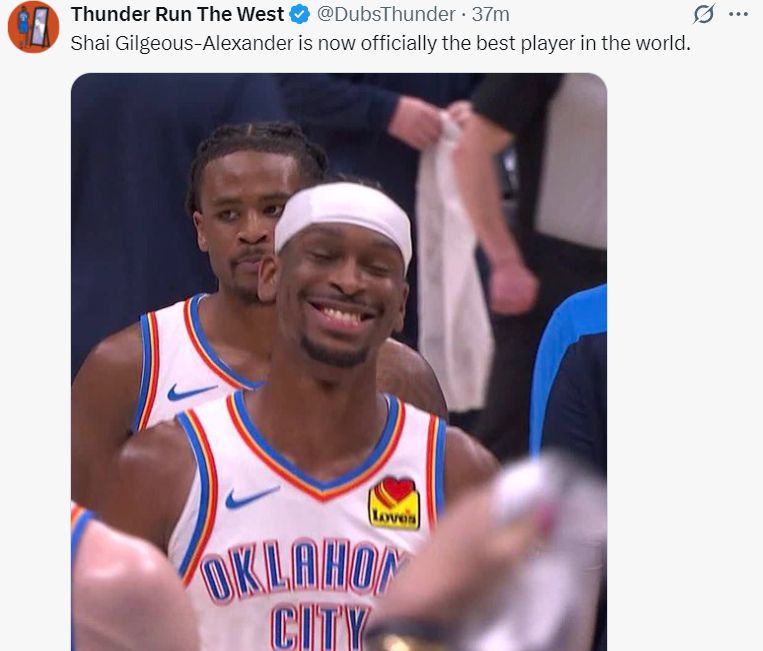763x651 pixels.
Task: Click the CITY lettering on the jersey
Action: click(319, 627)
